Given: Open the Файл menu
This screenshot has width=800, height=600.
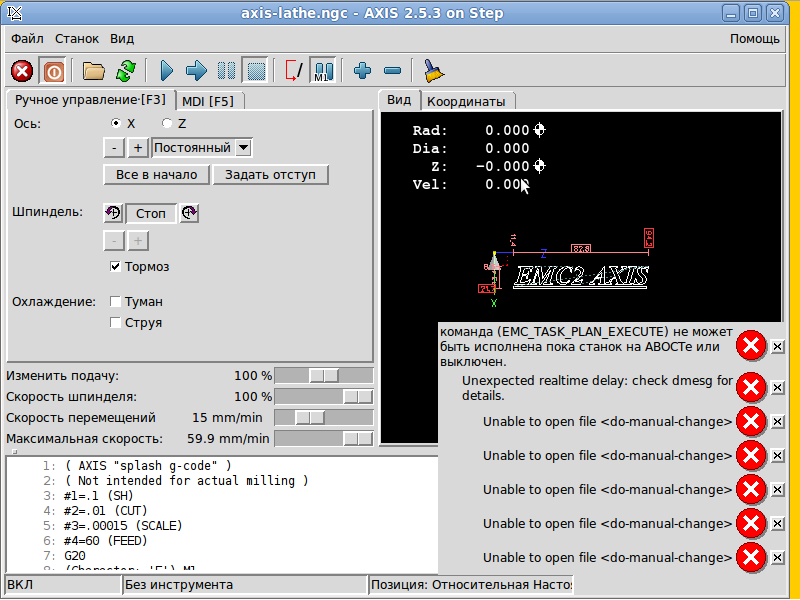Looking at the screenshot, I should click(27, 39).
